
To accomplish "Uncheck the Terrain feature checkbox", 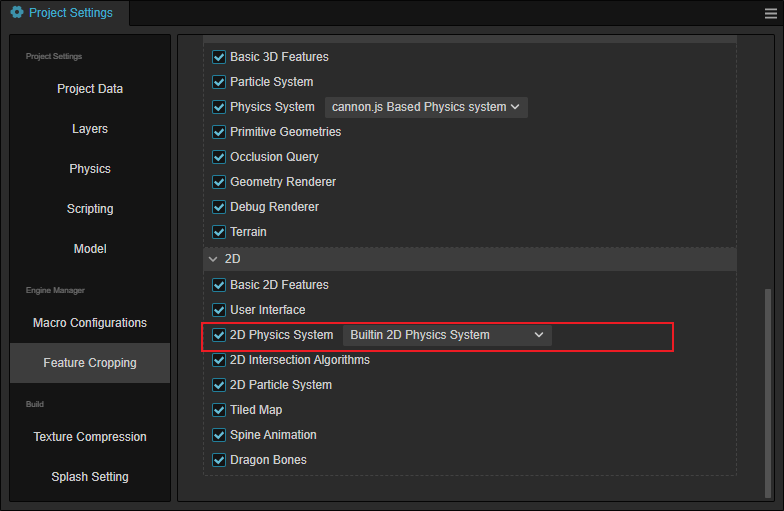I will 219,232.
